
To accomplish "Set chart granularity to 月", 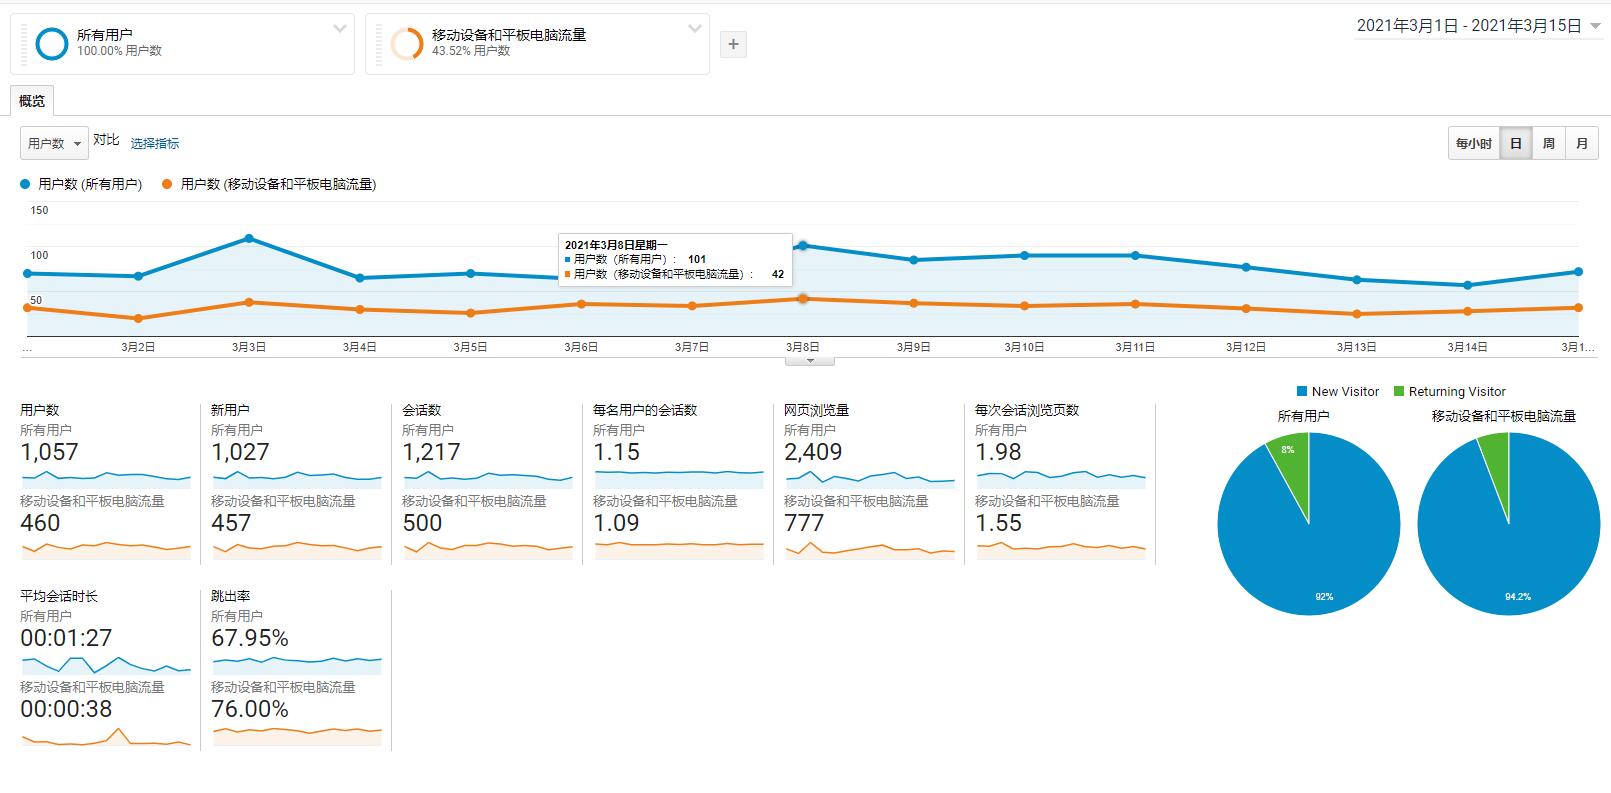I will [1582, 143].
